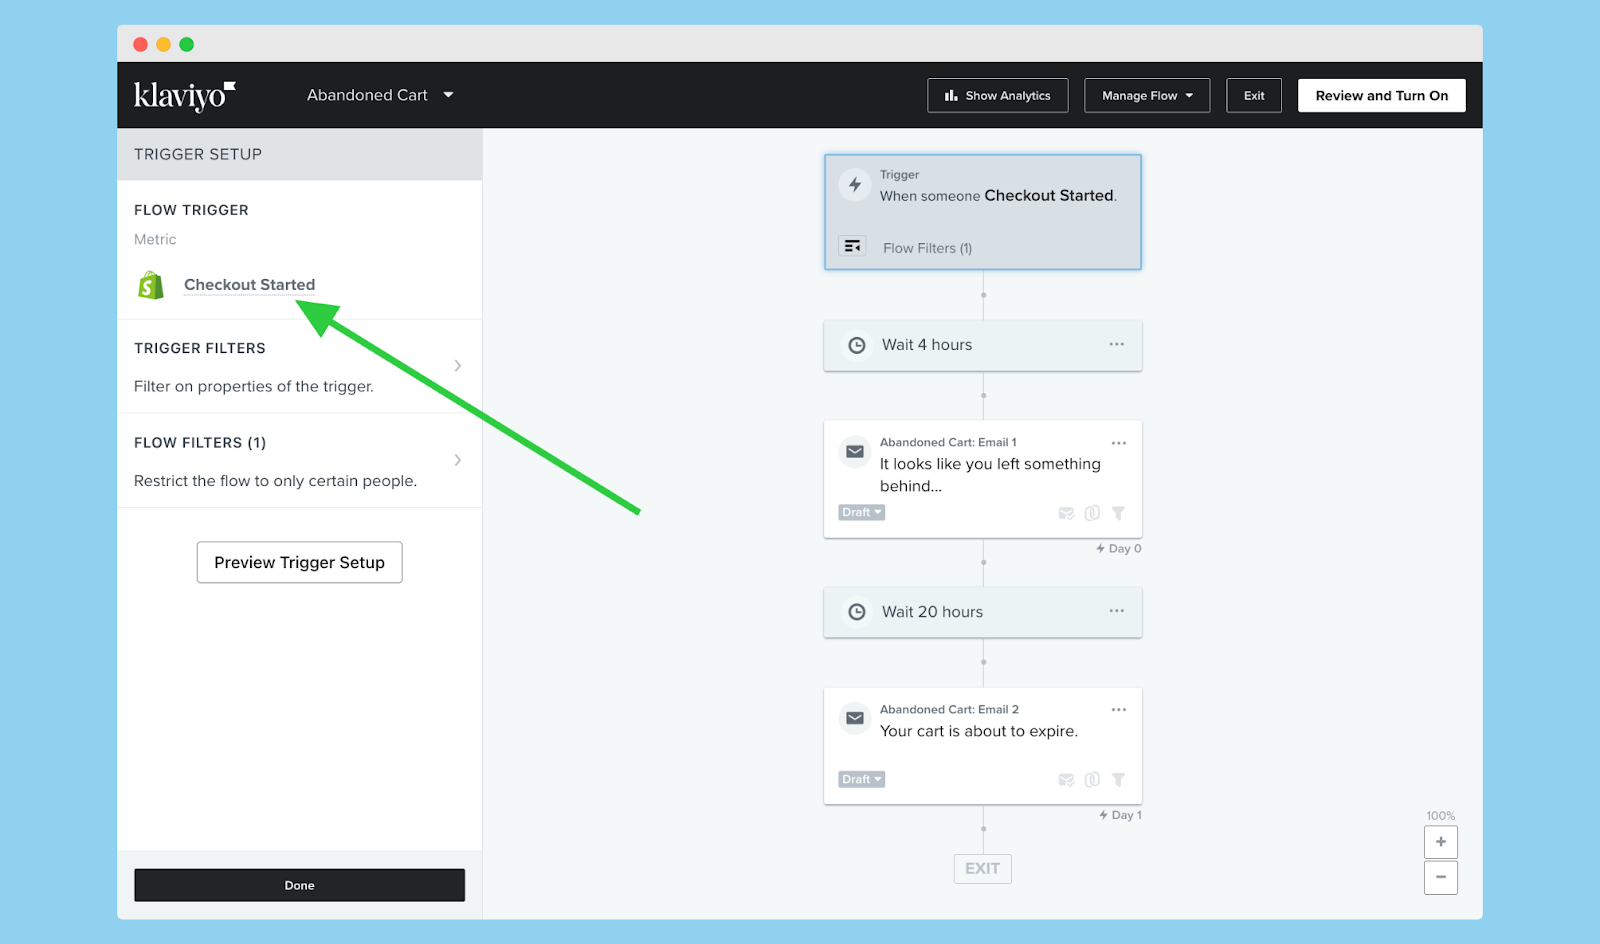
Task: Click the 'Flow Filters (1)' text in Trigger card
Action: tap(928, 248)
